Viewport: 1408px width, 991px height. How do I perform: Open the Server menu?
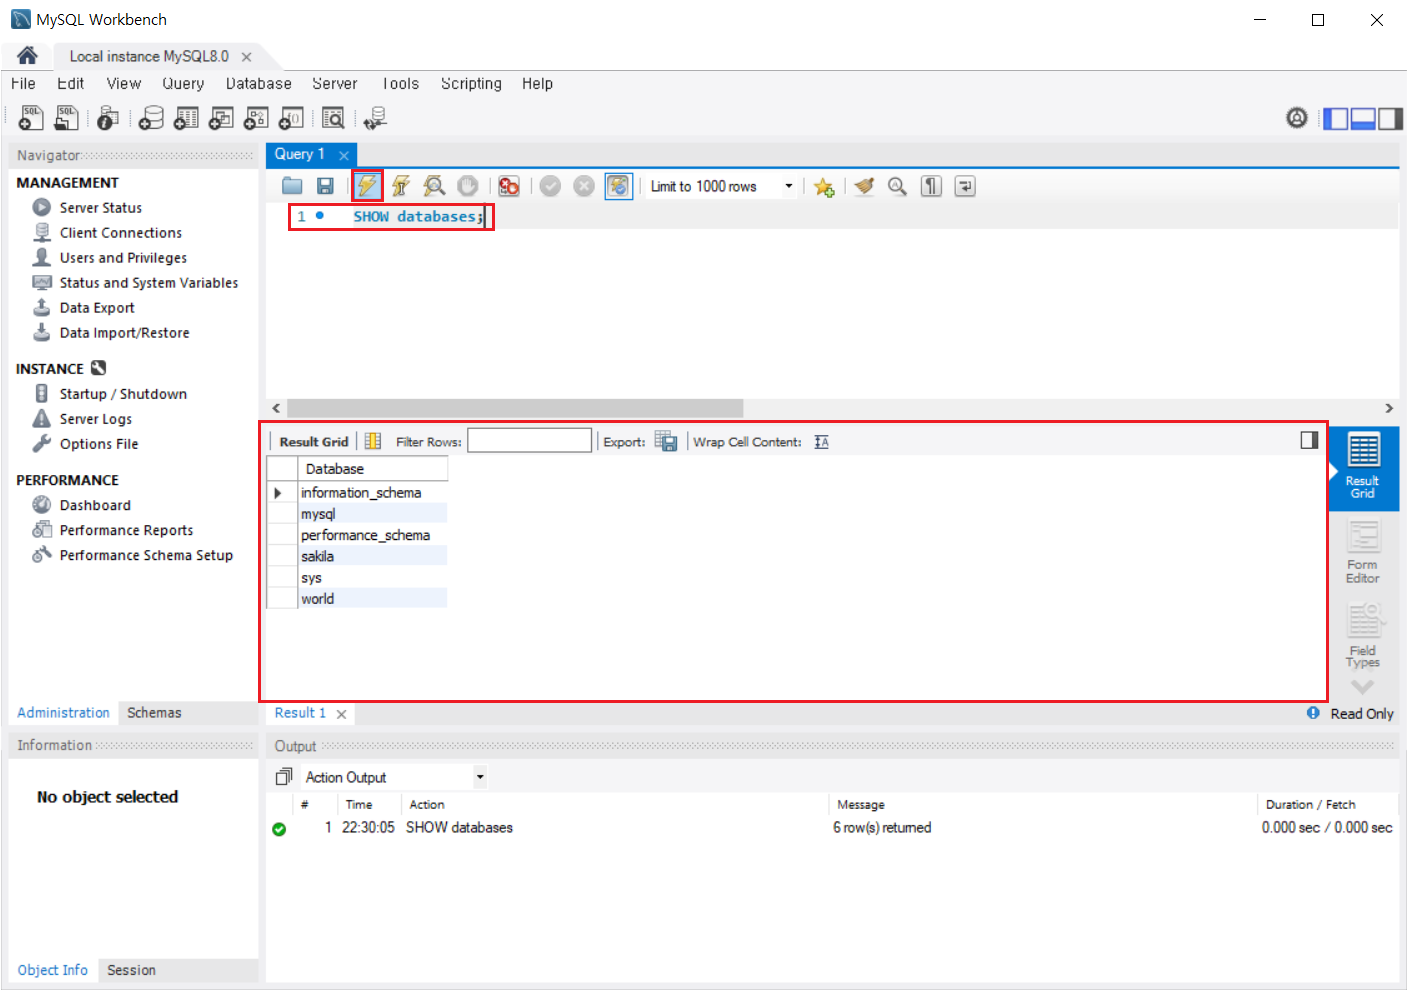(x=335, y=84)
